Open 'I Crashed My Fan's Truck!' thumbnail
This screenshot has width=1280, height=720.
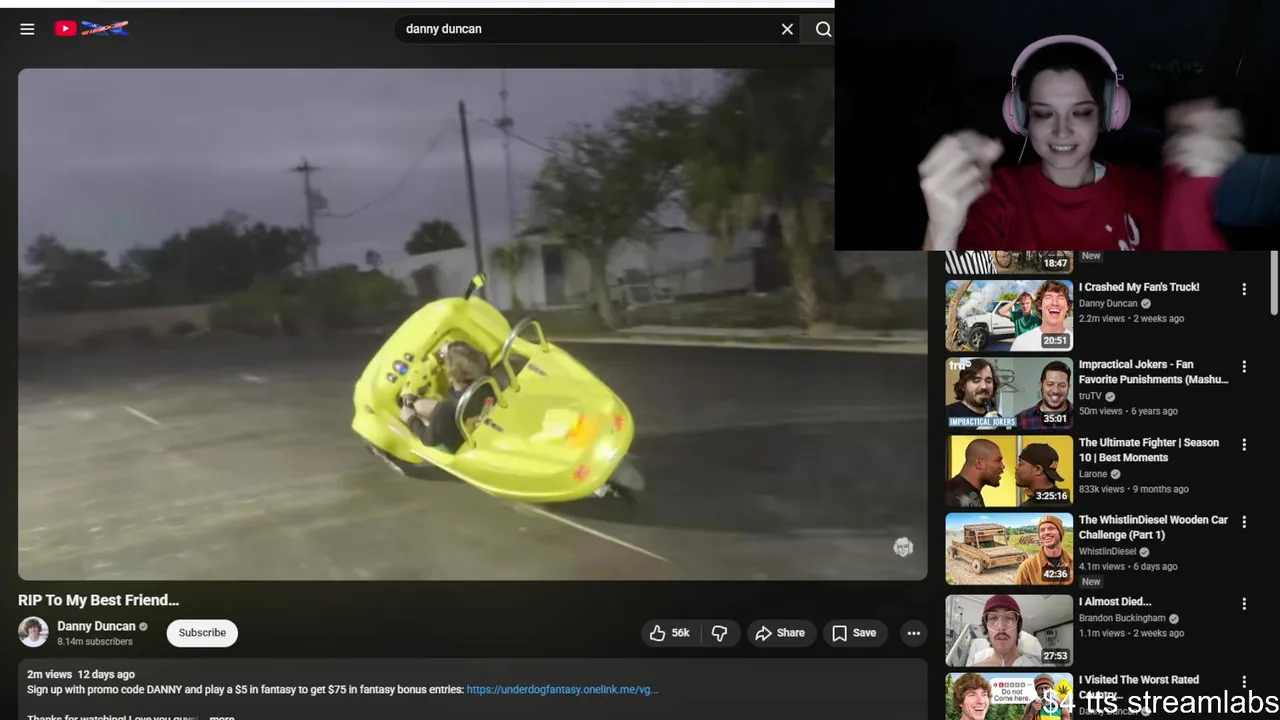1009,315
